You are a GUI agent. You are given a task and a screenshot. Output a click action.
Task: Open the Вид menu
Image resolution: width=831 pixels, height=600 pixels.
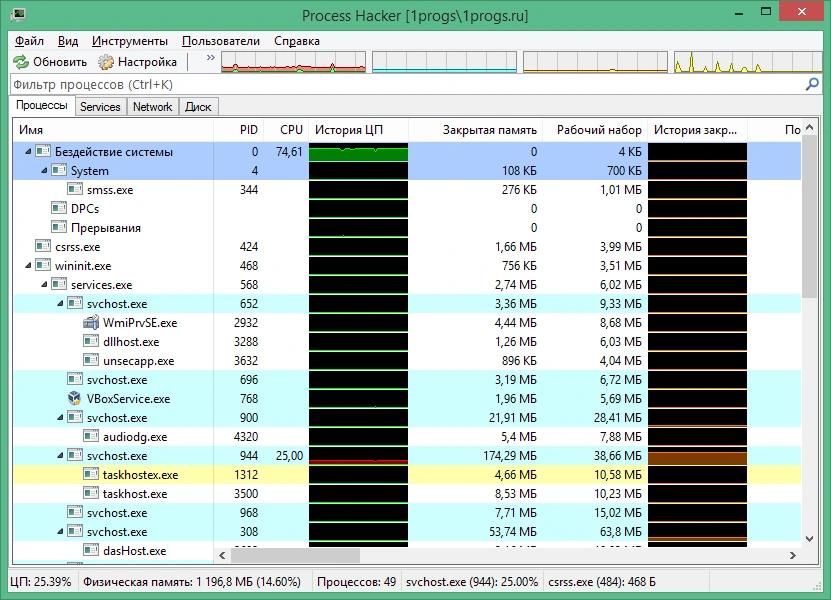tap(68, 41)
